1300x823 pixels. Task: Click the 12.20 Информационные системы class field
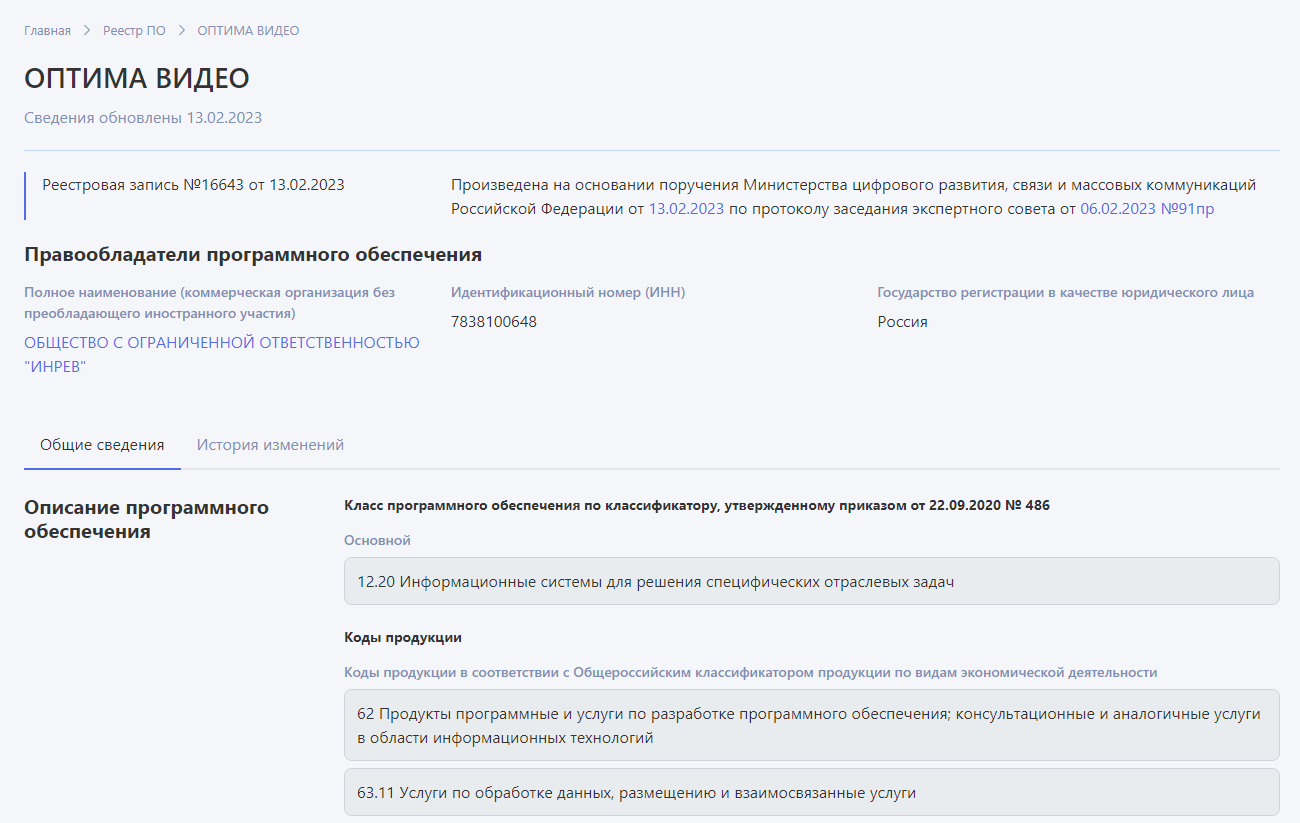(x=811, y=581)
